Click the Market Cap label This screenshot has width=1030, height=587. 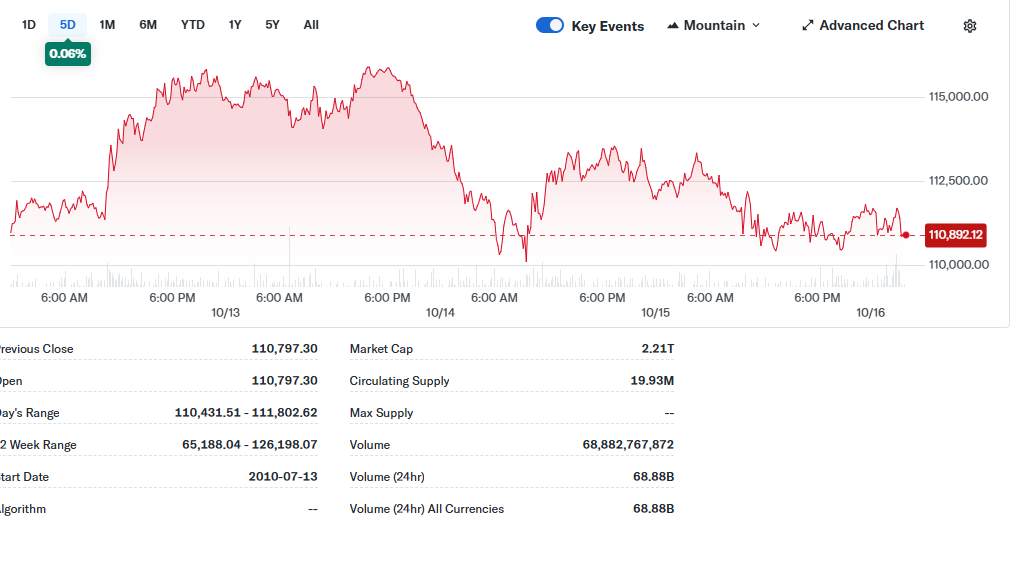(x=381, y=349)
